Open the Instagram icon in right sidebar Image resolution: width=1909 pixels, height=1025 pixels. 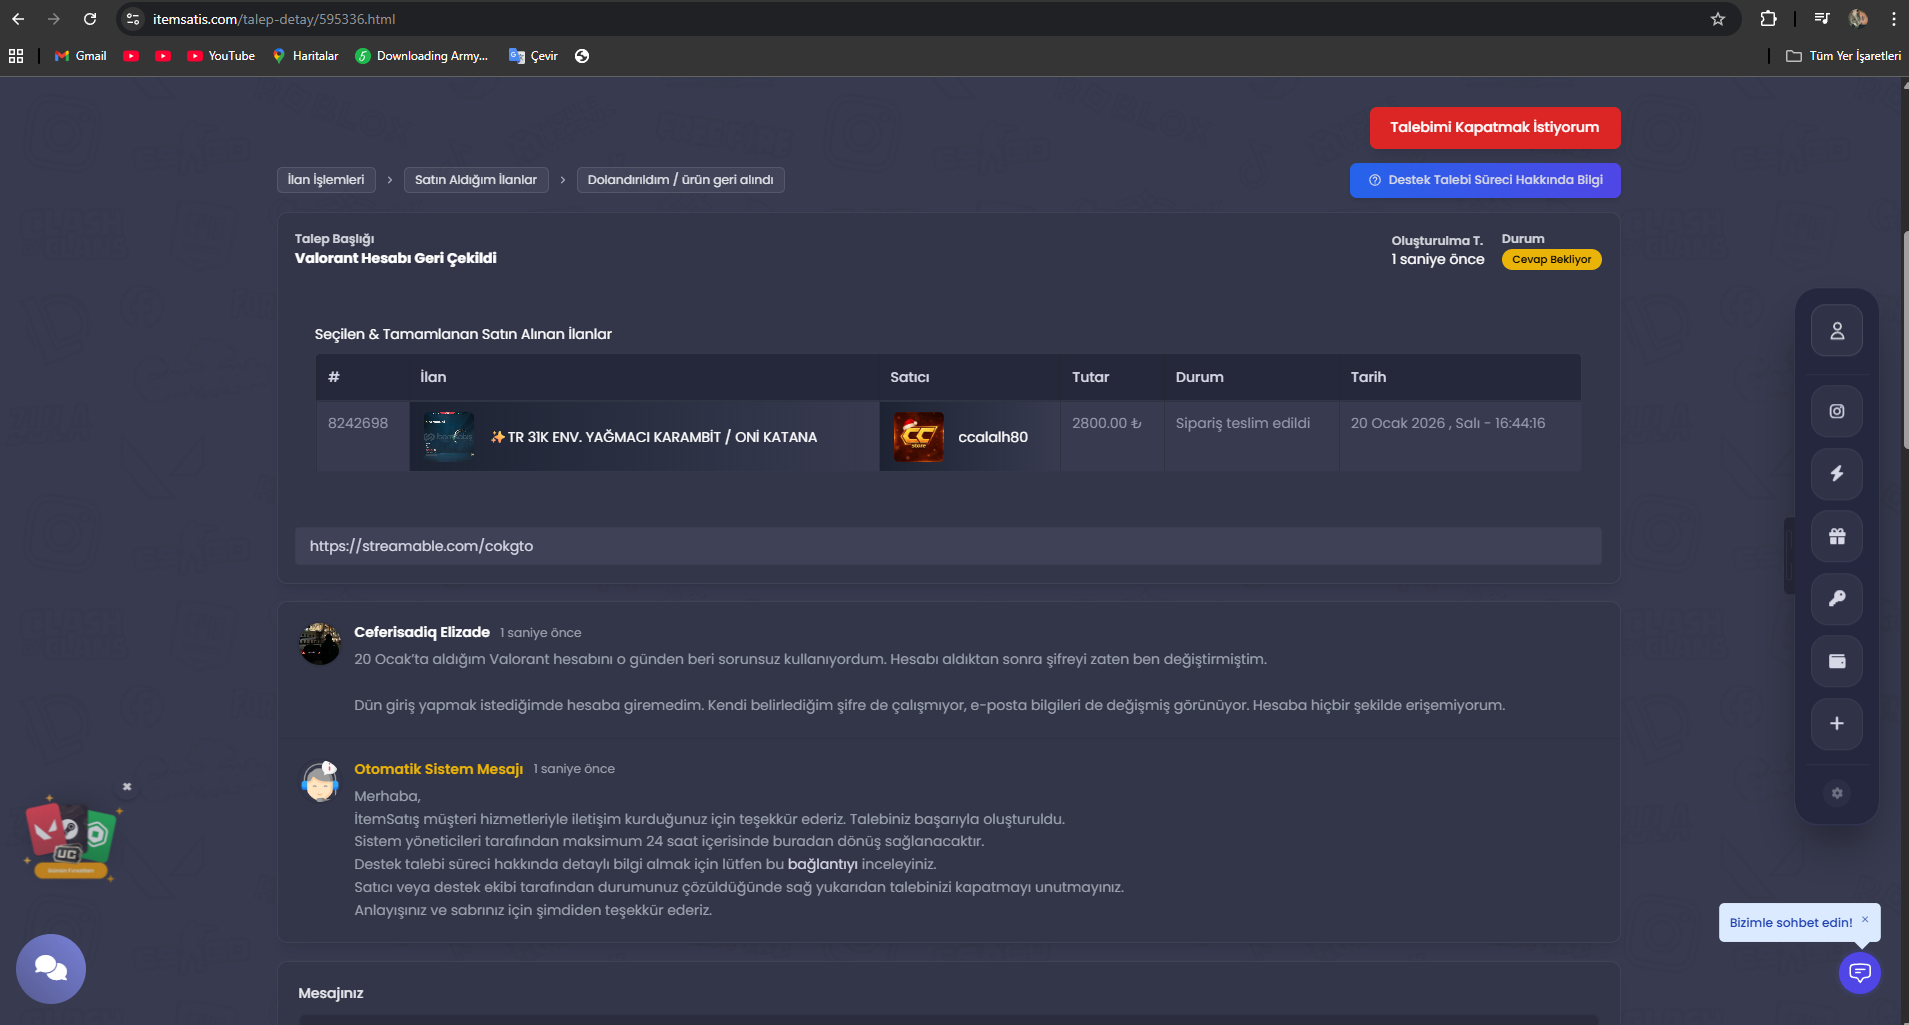[1837, 411]
